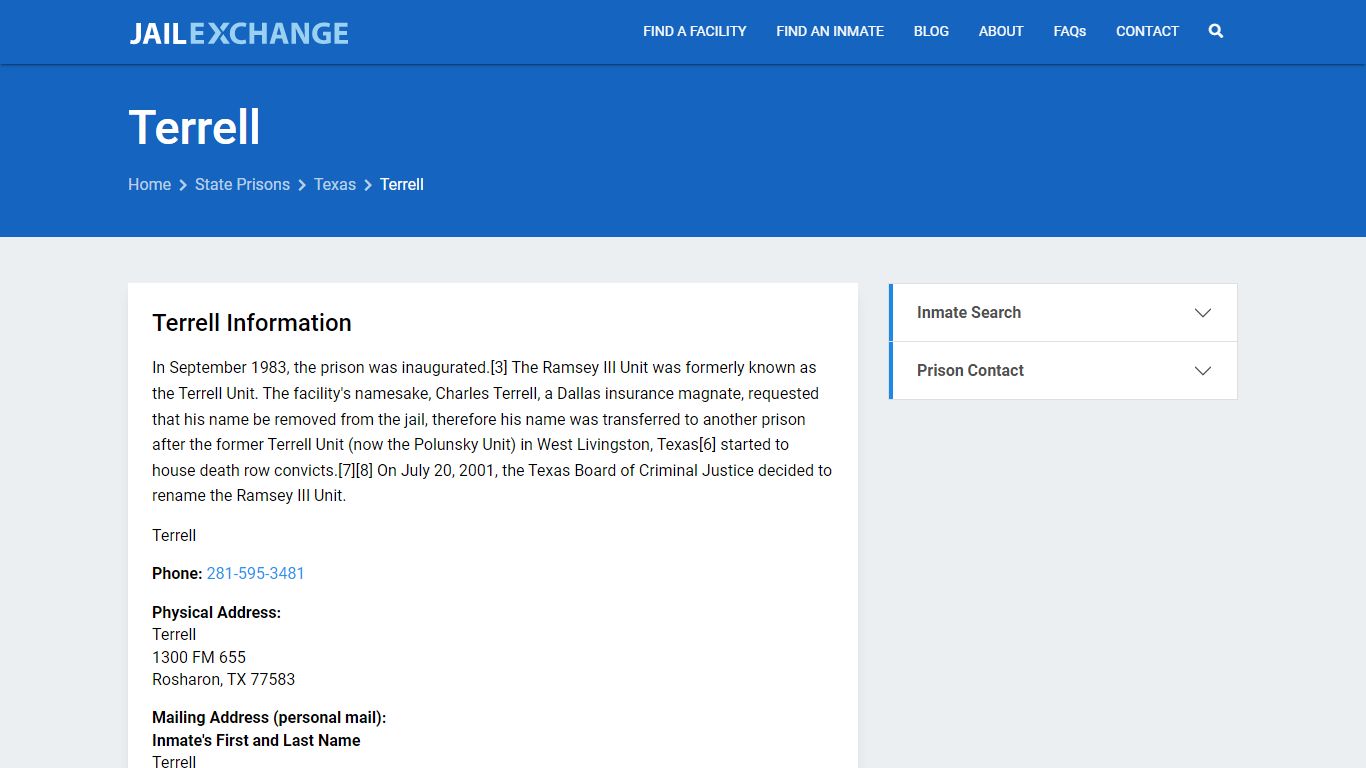Select the Prison Contact panel title
The width and height of the screenshot is (1366, 768).
coord(970,370)
